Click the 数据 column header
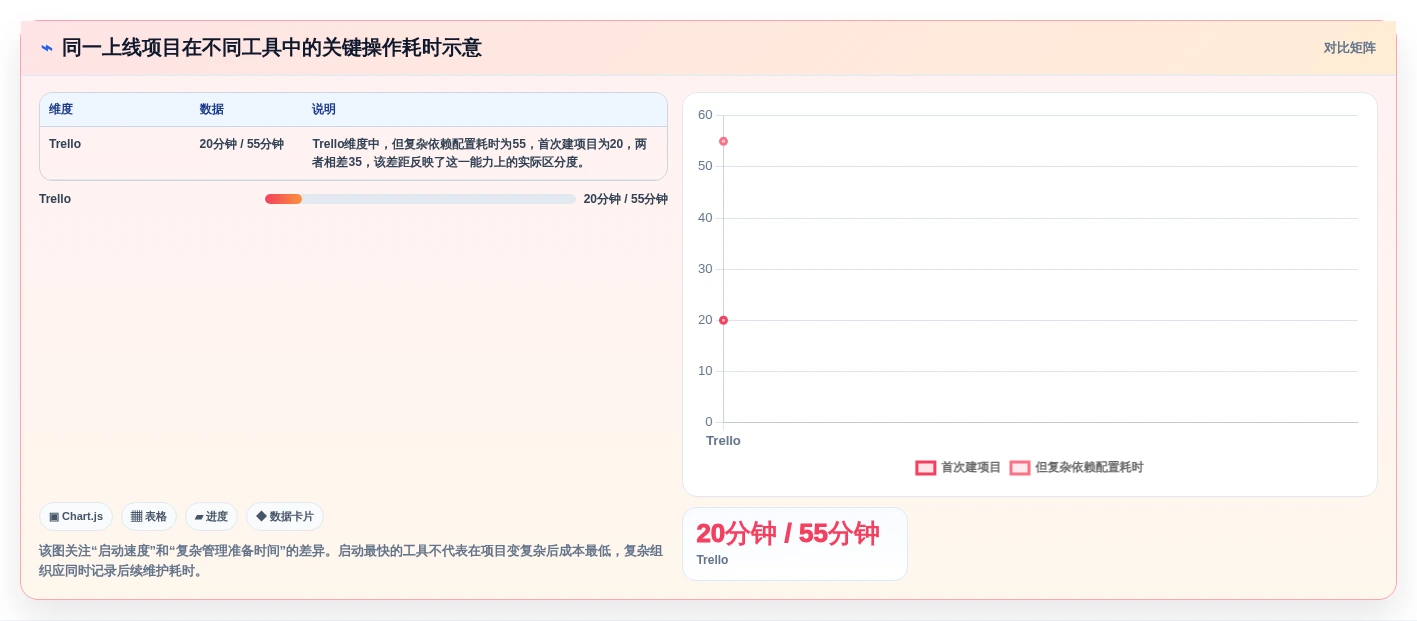Image resolution: width=1417 pixels, height=621 pixels. [x=211, y=109]
